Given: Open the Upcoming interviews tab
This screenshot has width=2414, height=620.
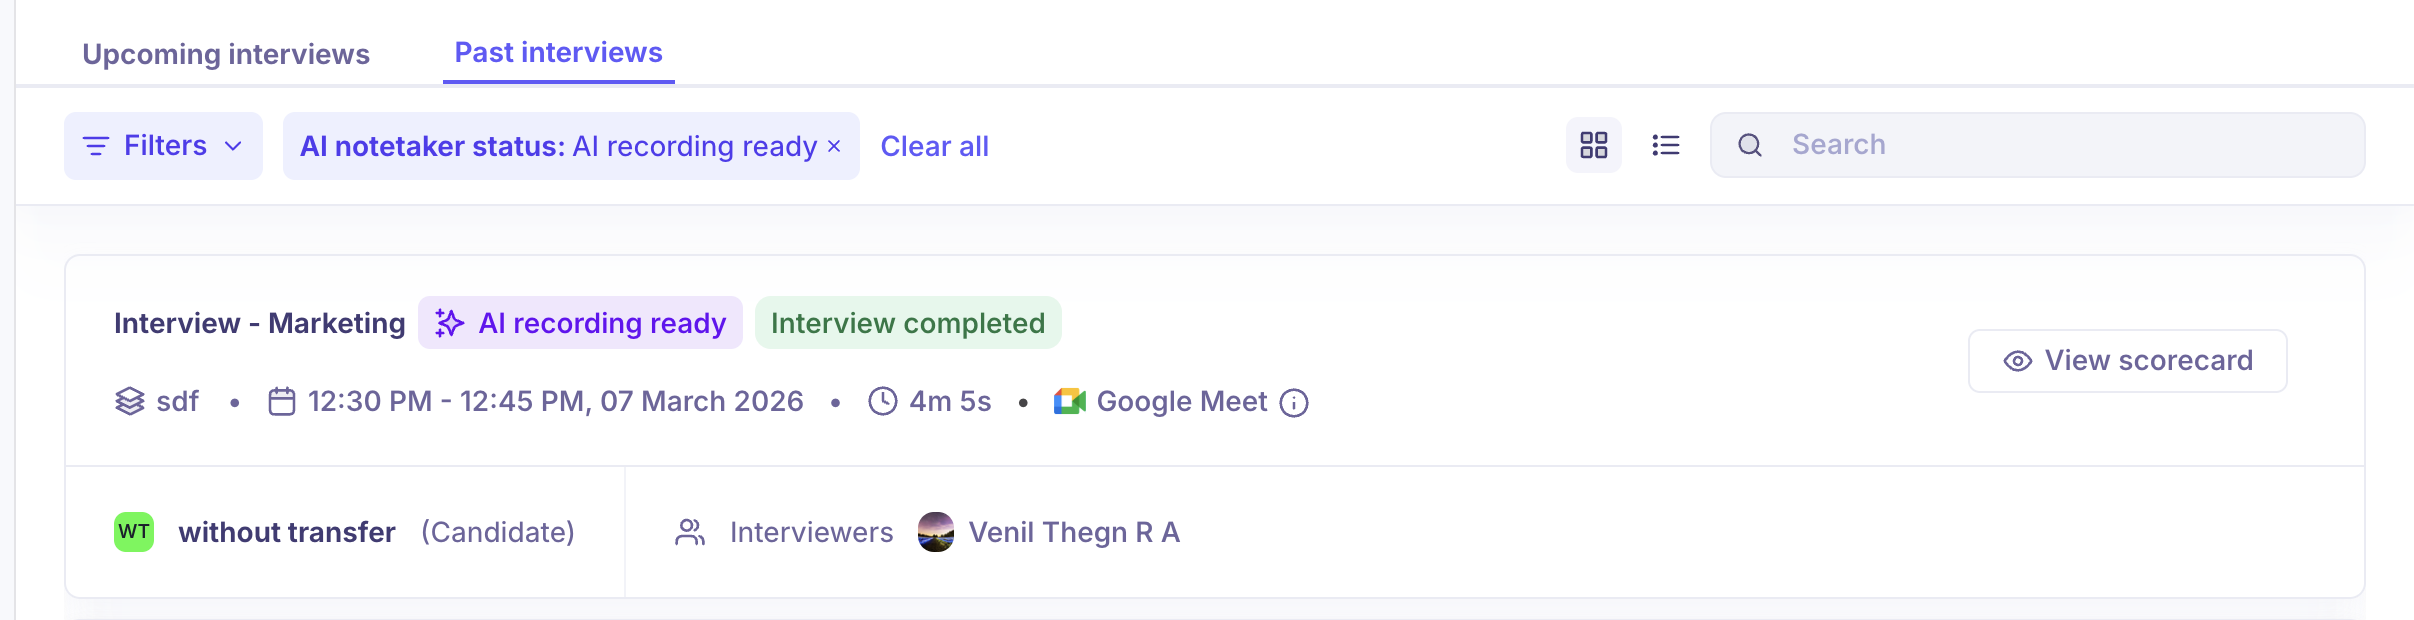Looking at the screenshot, I should 226,54.
